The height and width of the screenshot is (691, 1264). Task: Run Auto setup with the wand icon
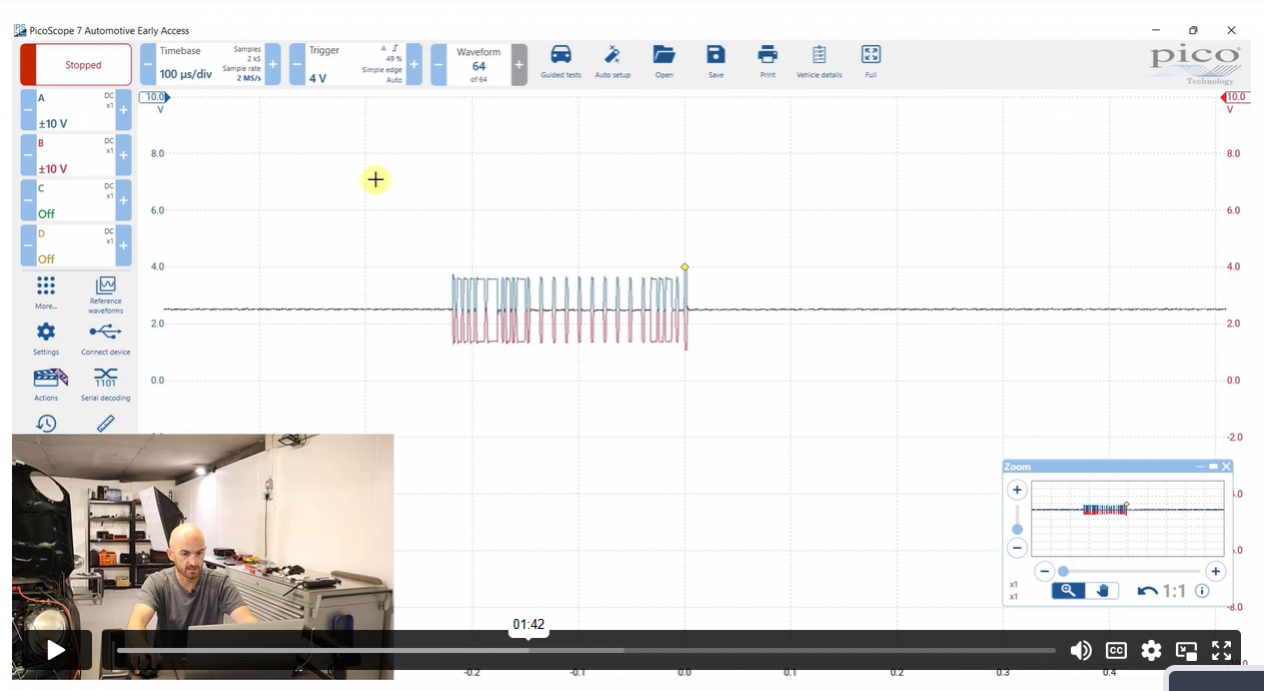coord(612,62)
